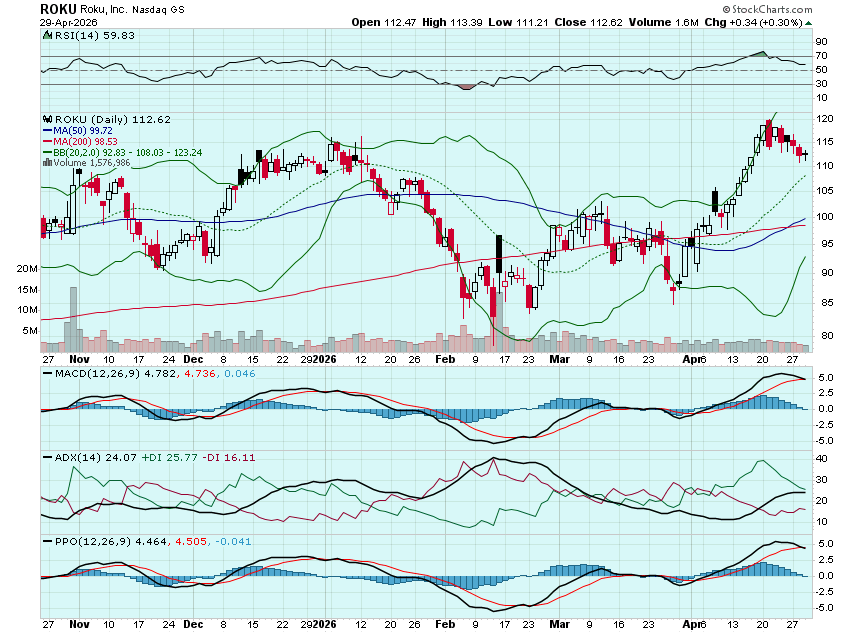Click the Feb marker on price chart axis
Screen dimensions: 850x633
coord(446,358)
